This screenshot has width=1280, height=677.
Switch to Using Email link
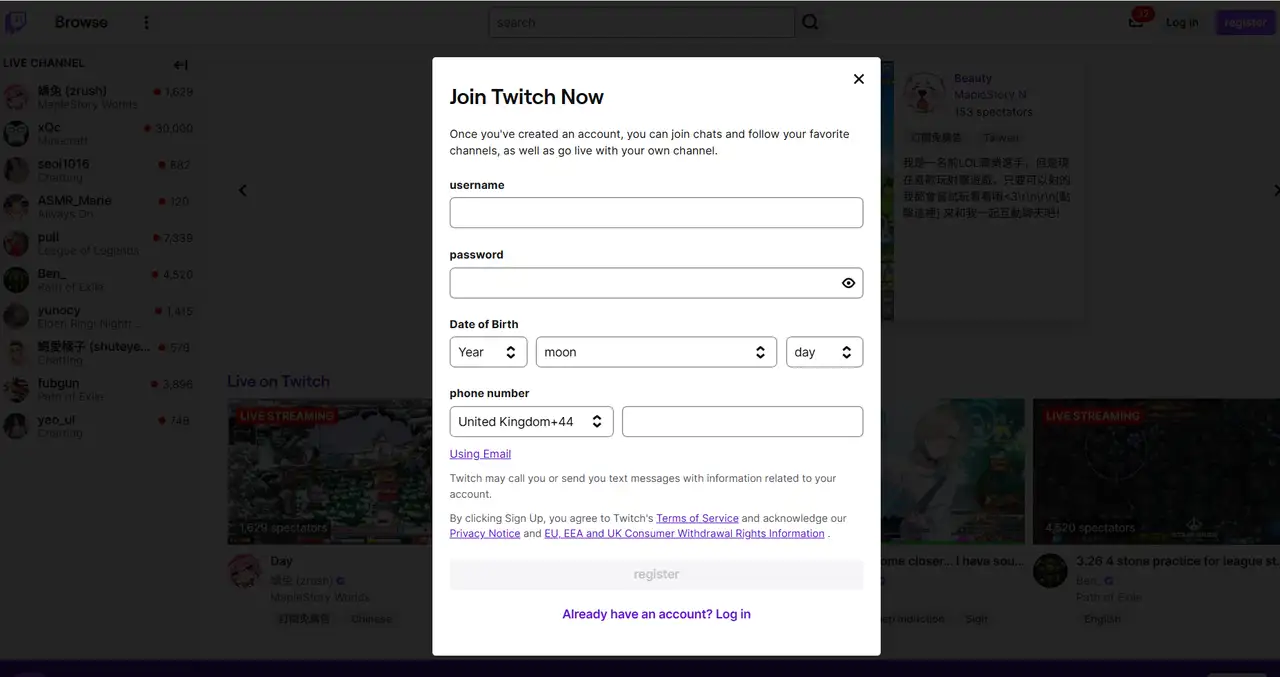coord(480,454)
